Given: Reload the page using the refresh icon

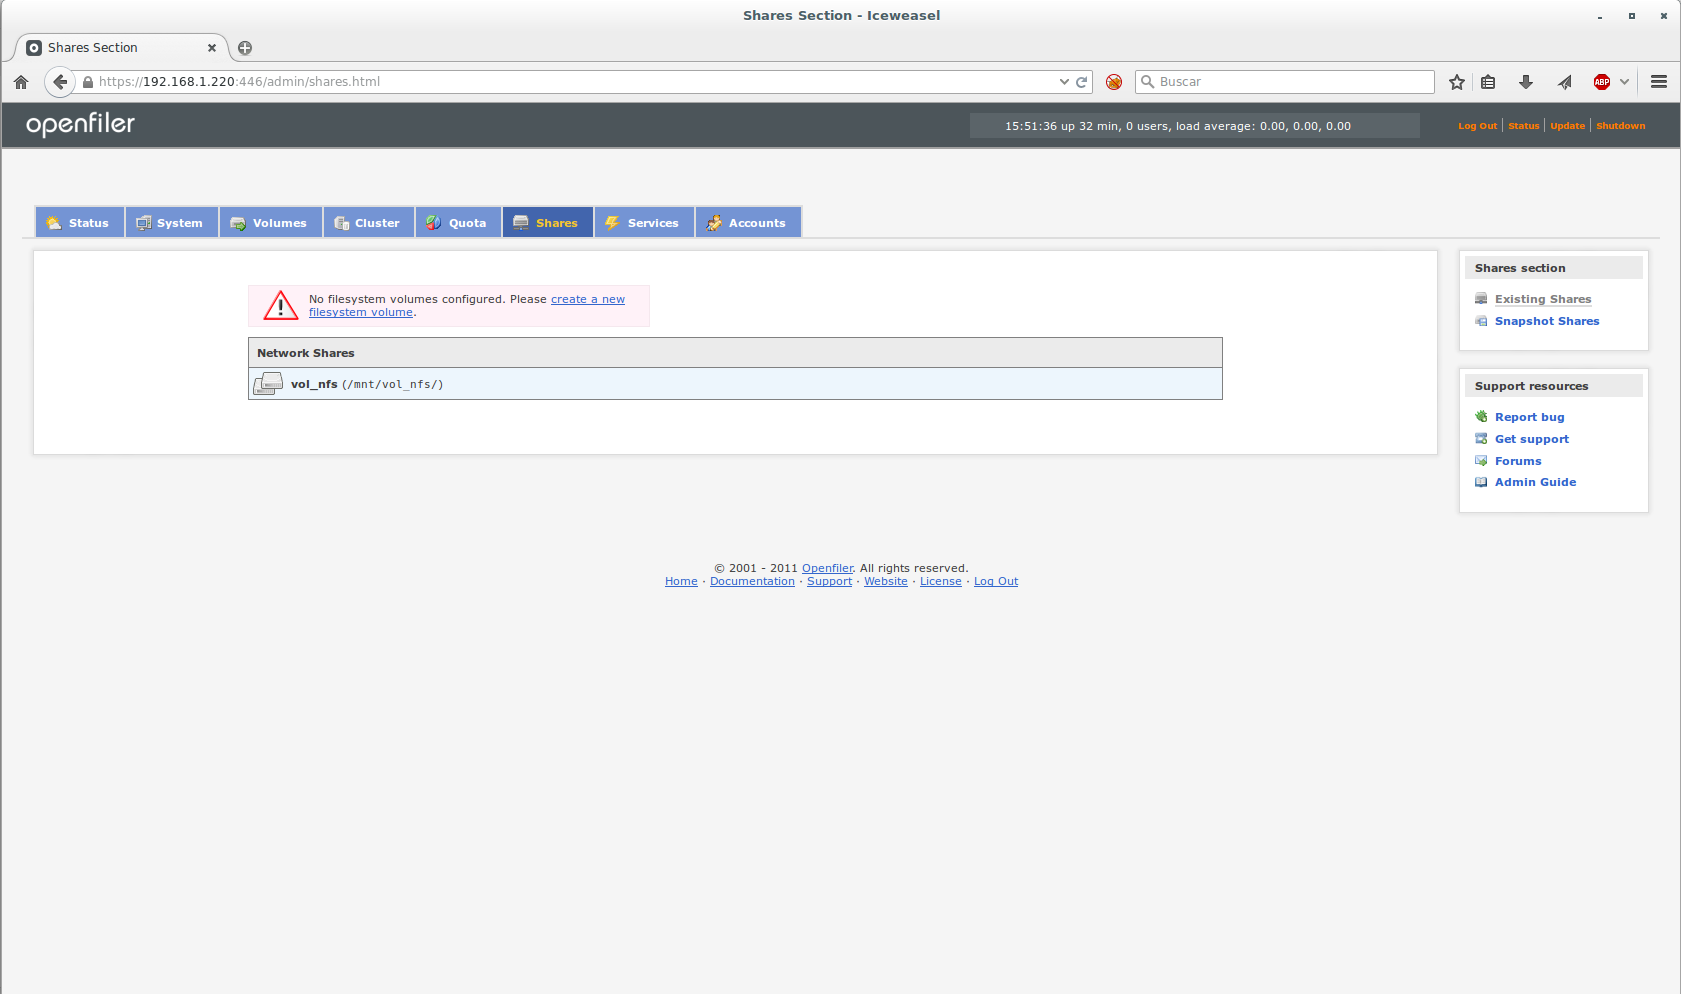Looking at the screenshot, I should (x=1081, y=82).
